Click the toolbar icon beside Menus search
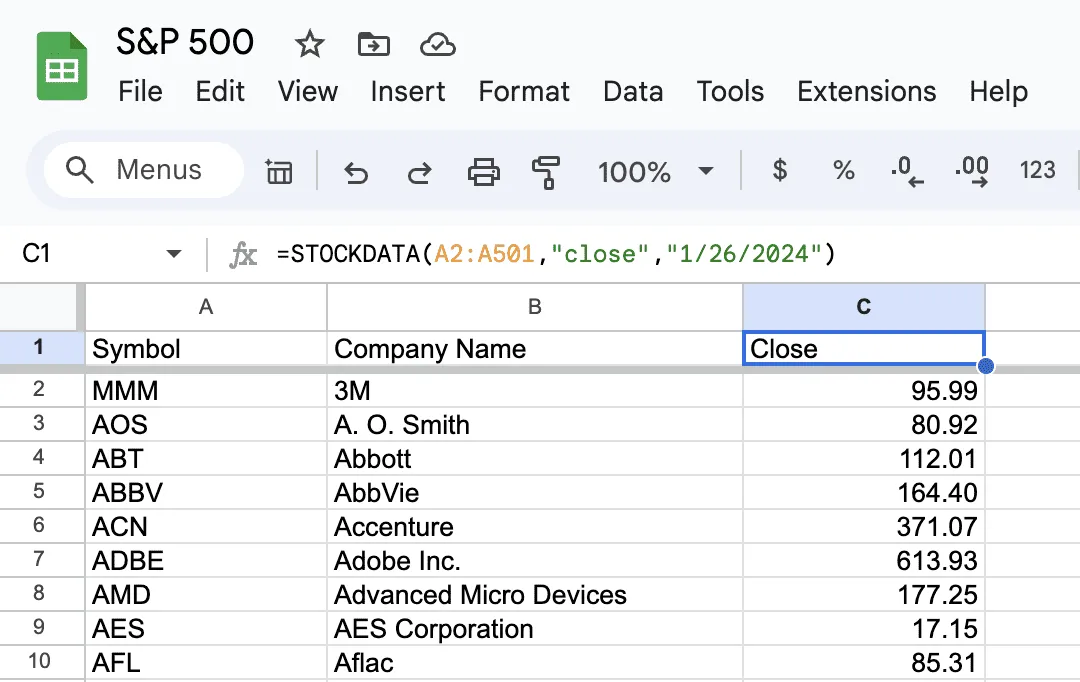This screenshot has height=682, width=1080. click(x=279, y=171)
